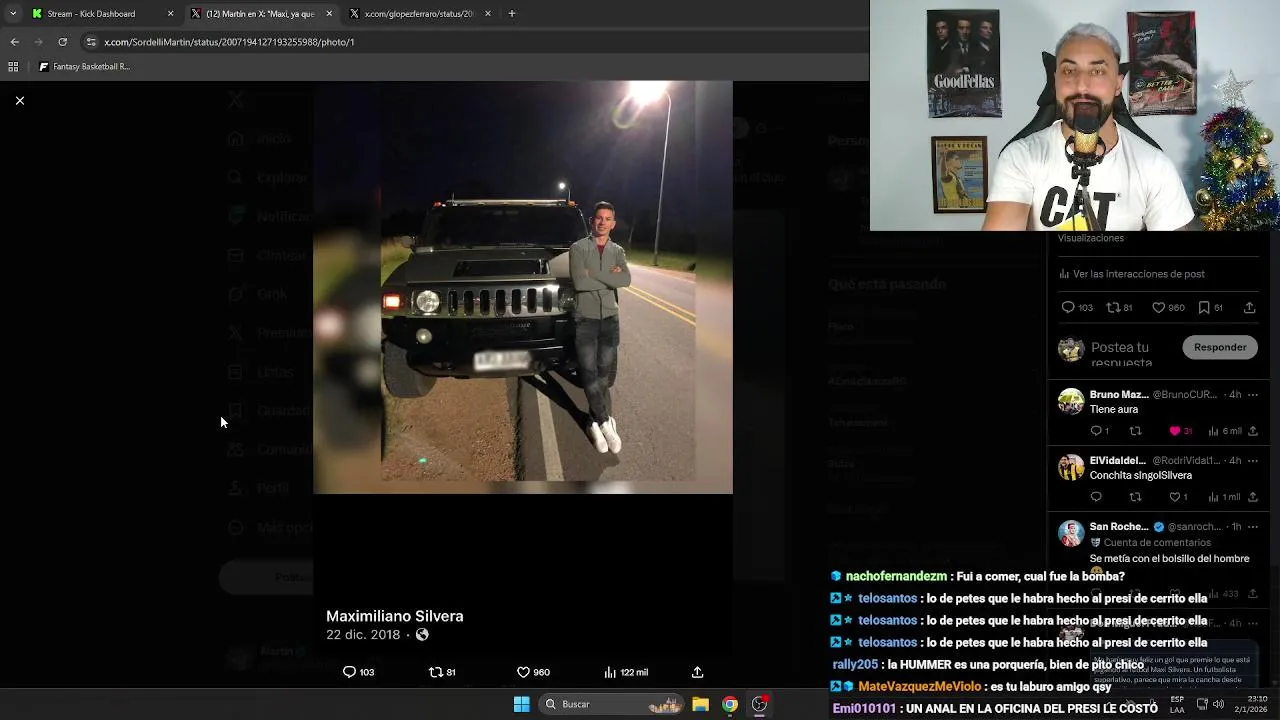Like the post via the 960 heart under the photo

click(x=533, y=672)
